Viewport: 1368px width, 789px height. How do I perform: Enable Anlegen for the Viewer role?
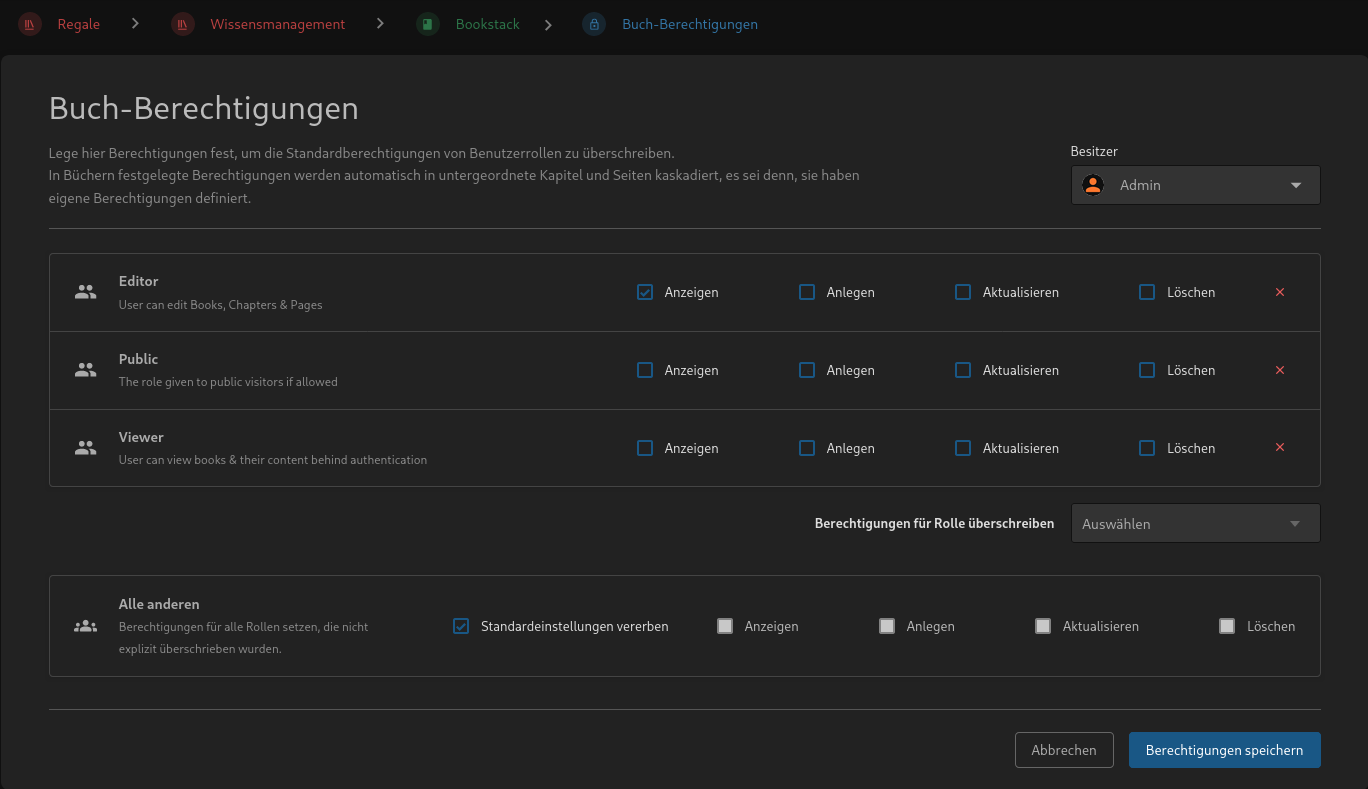(807, 448)
